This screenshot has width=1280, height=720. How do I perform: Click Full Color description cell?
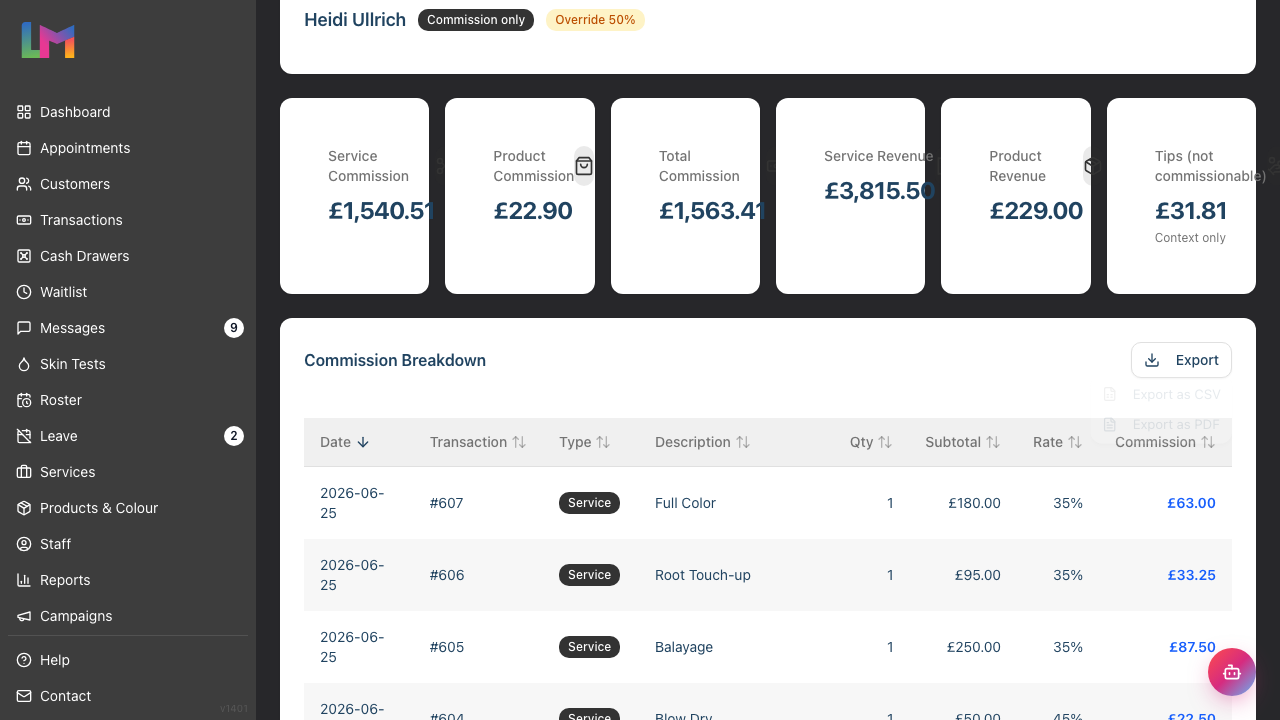(685, 503)
